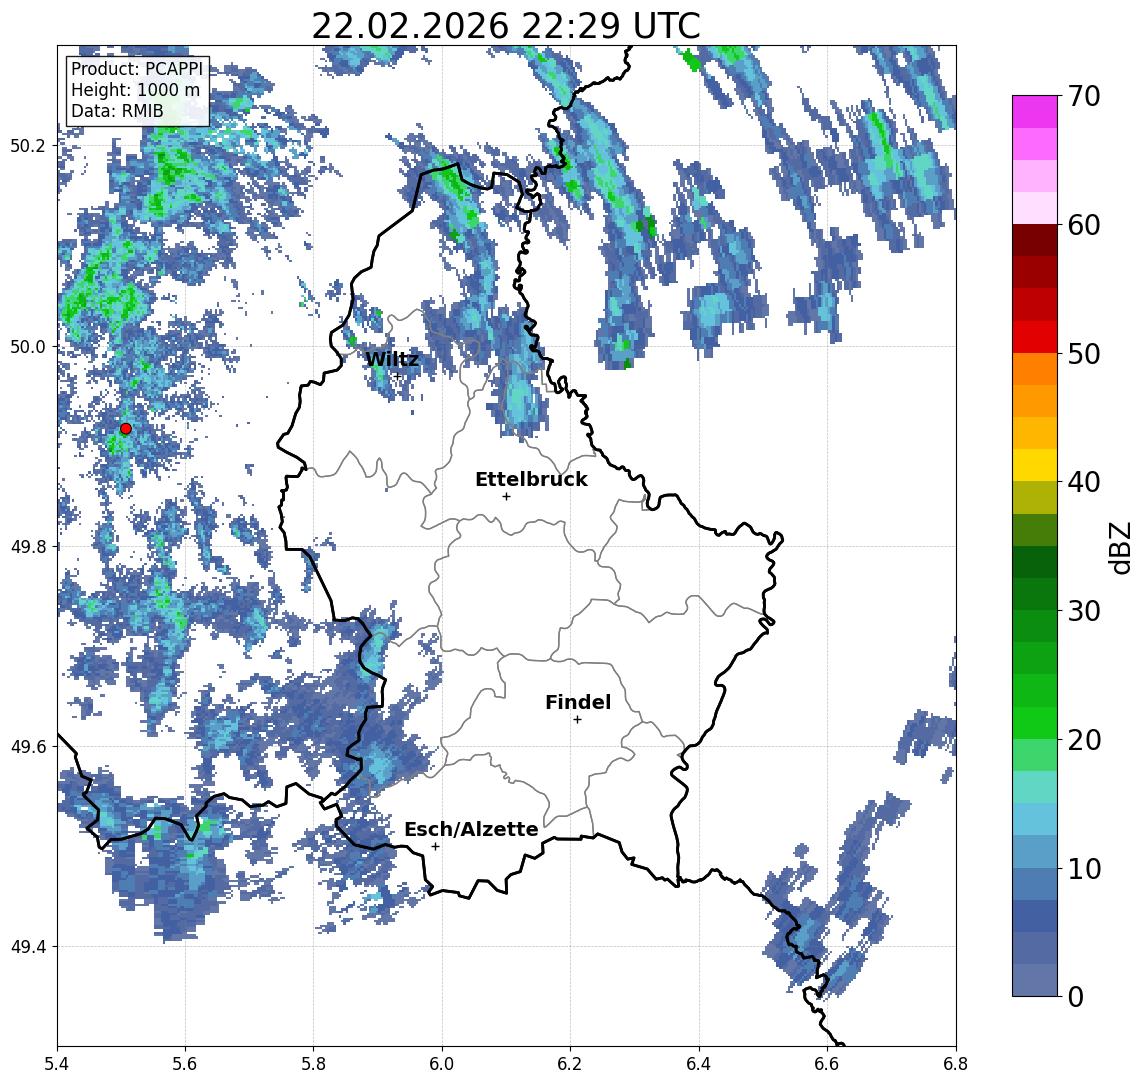Click the 49.4 latitude axis label
This screenshot has width=1145, height=1084.
(27, 947)
